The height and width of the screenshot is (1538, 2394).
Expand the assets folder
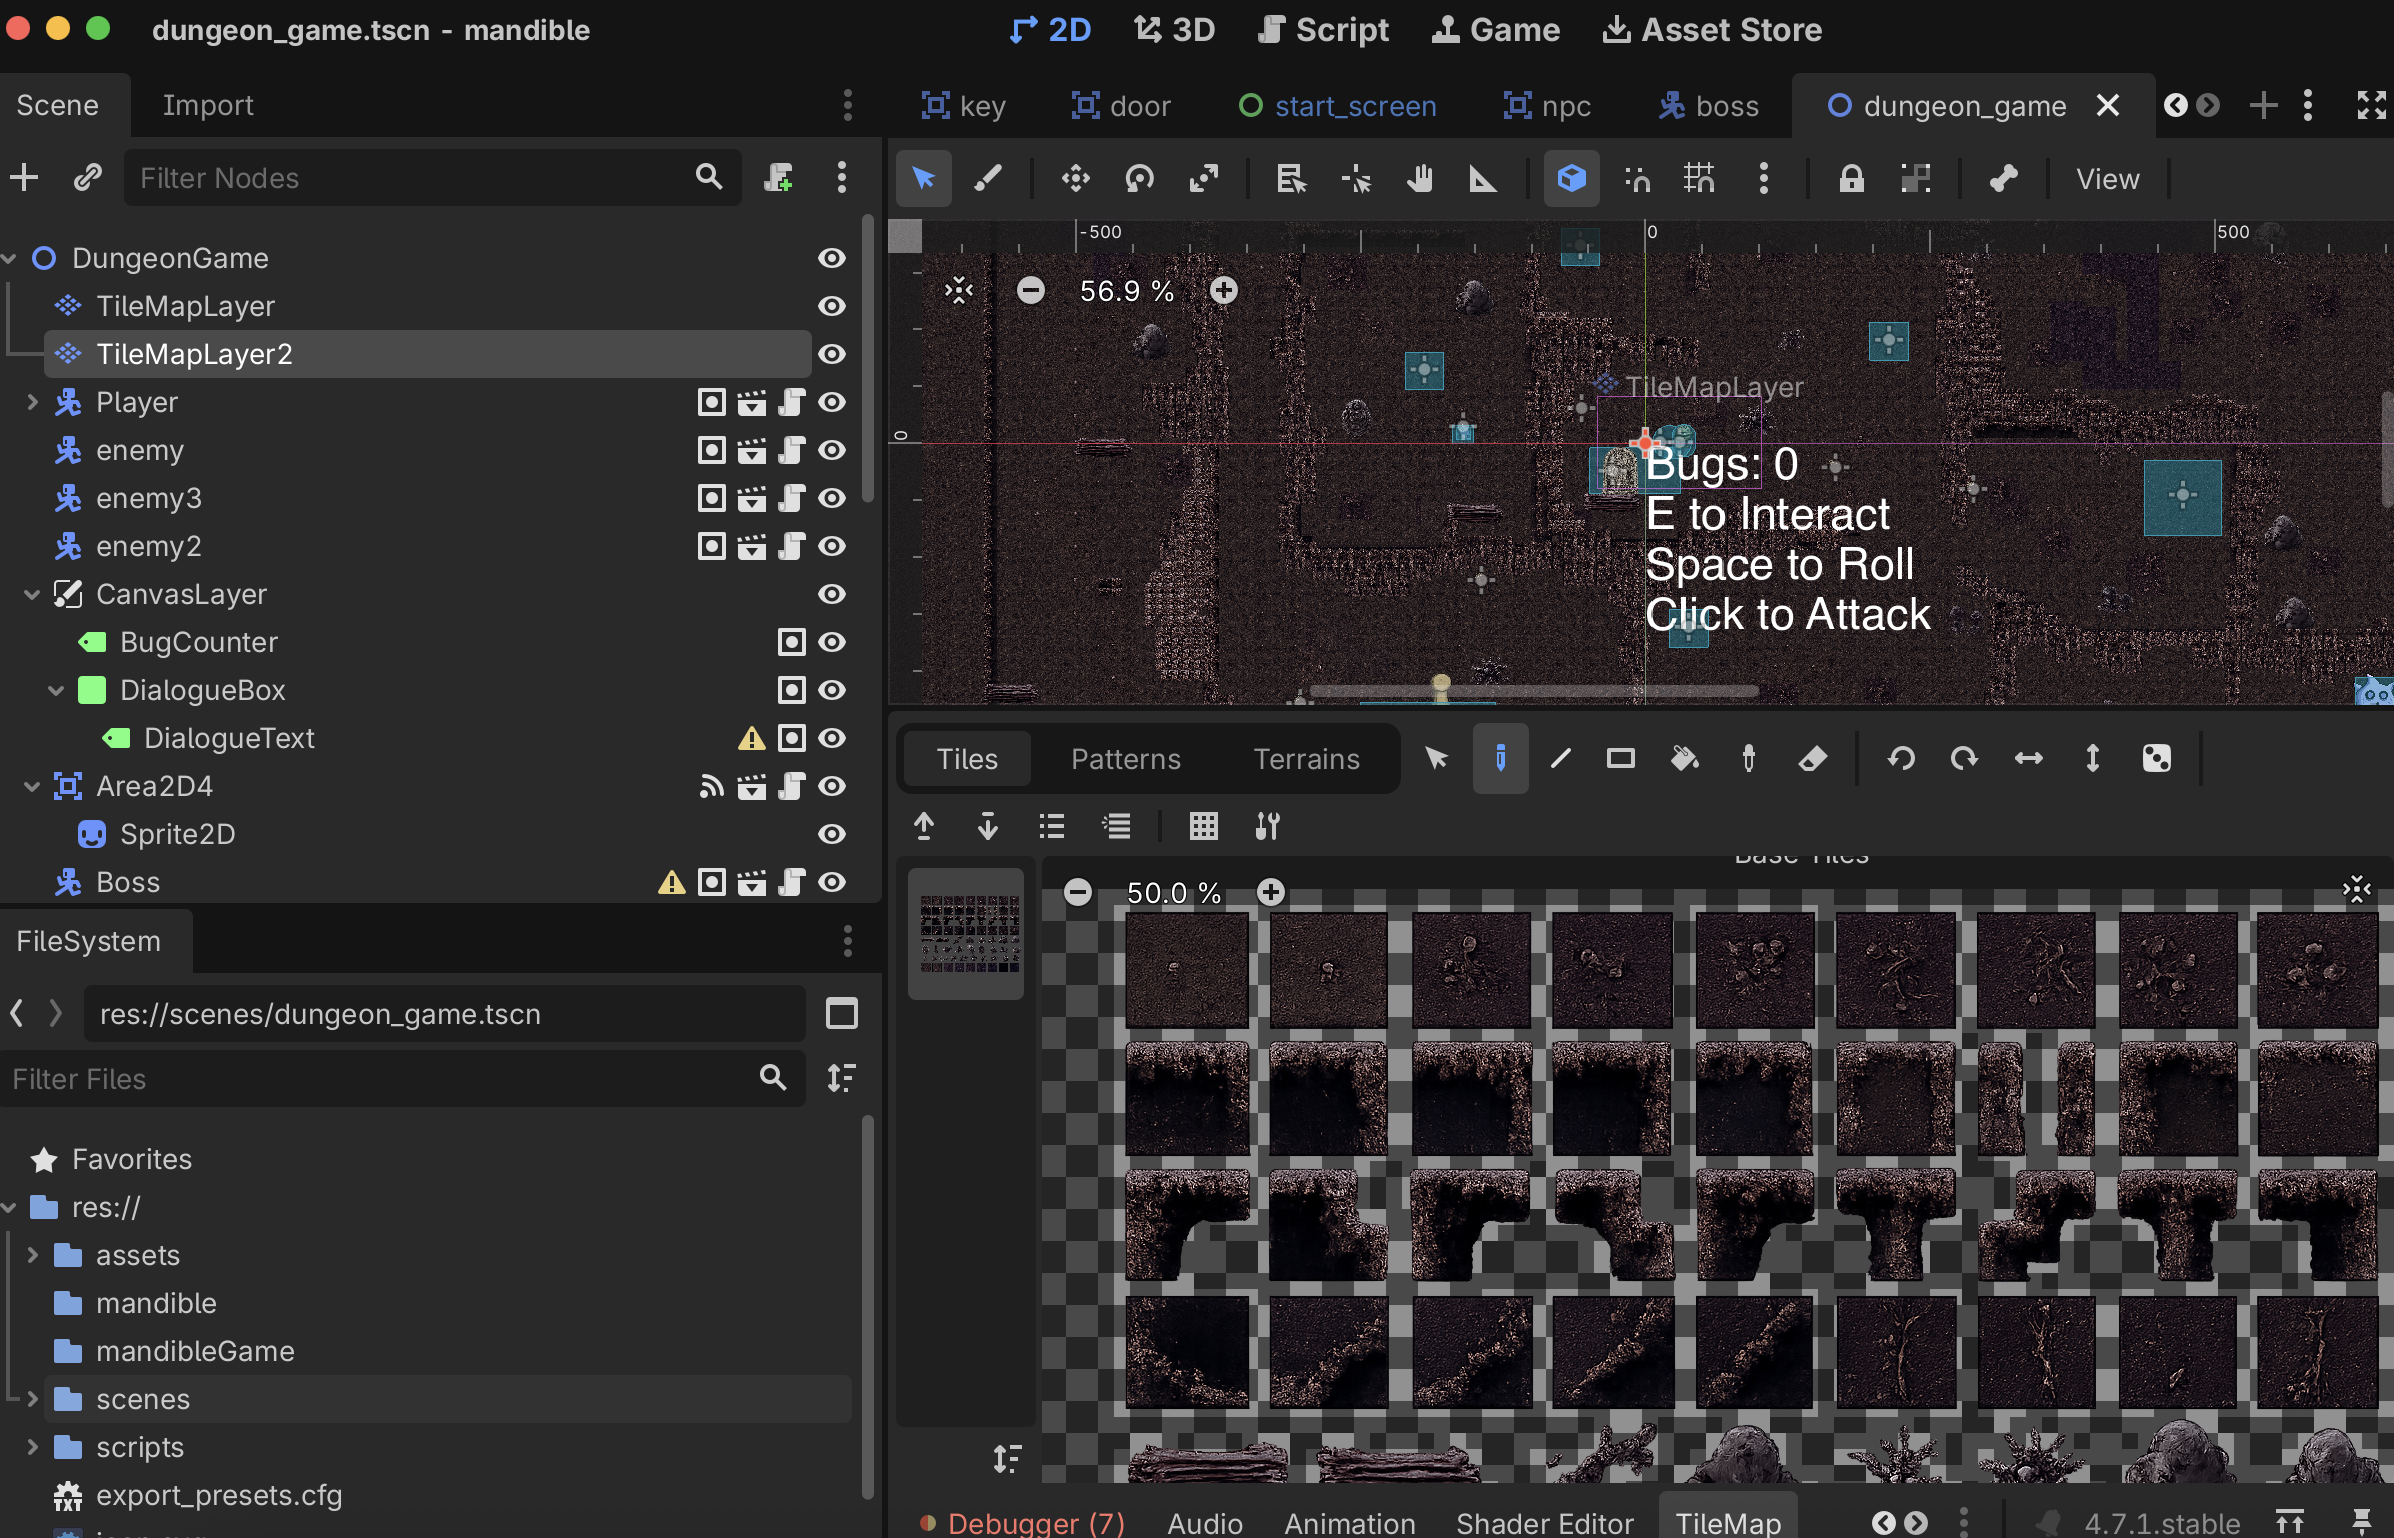(32, 1255)
